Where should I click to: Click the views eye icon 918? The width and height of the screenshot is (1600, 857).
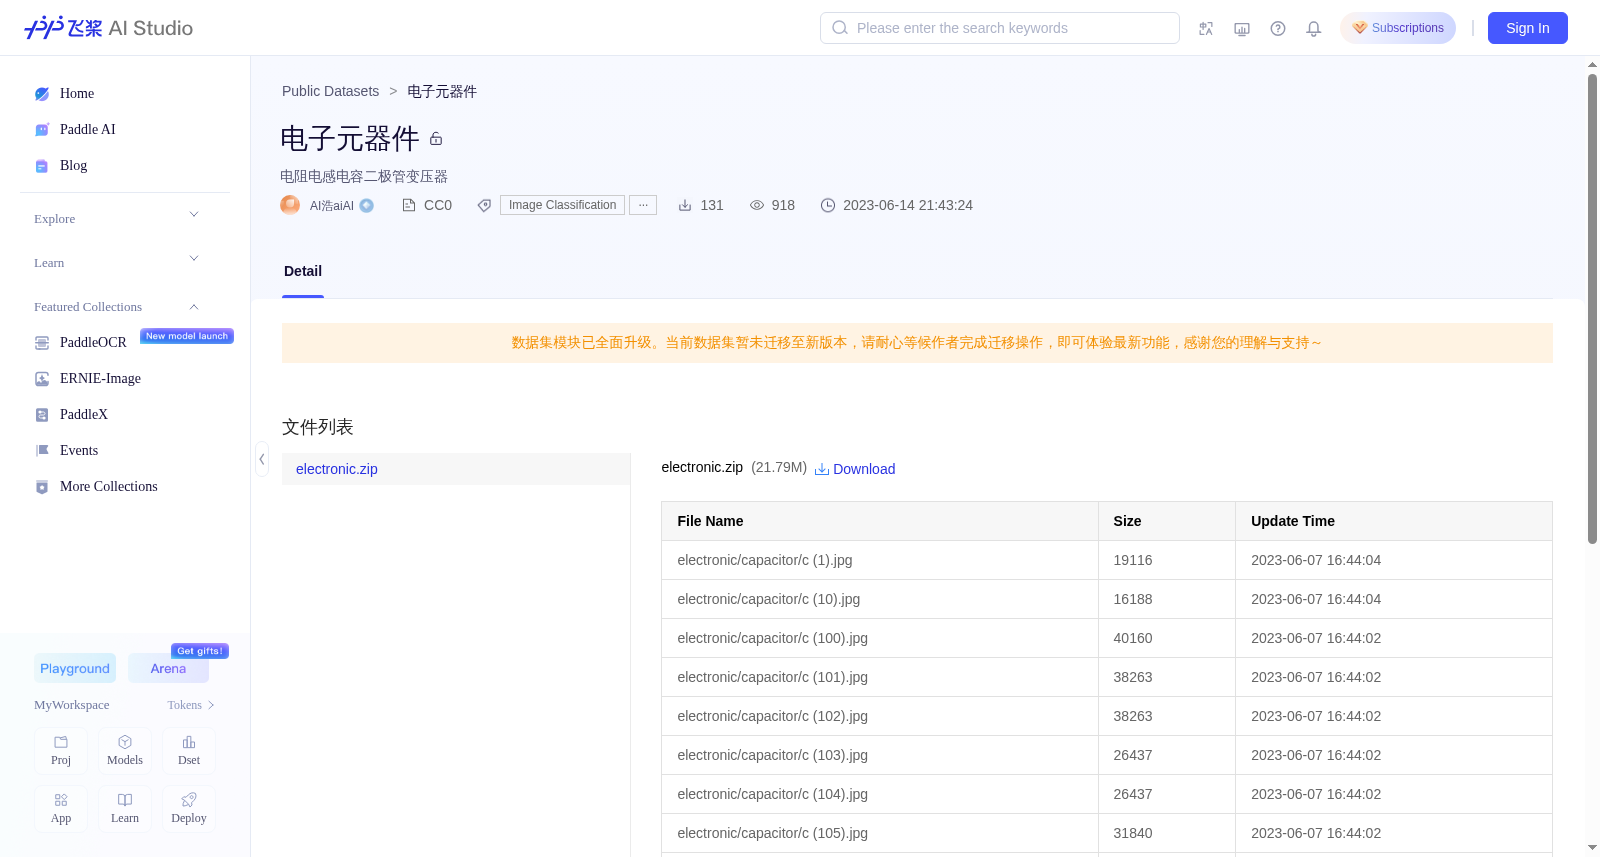[x=757, y=205]
